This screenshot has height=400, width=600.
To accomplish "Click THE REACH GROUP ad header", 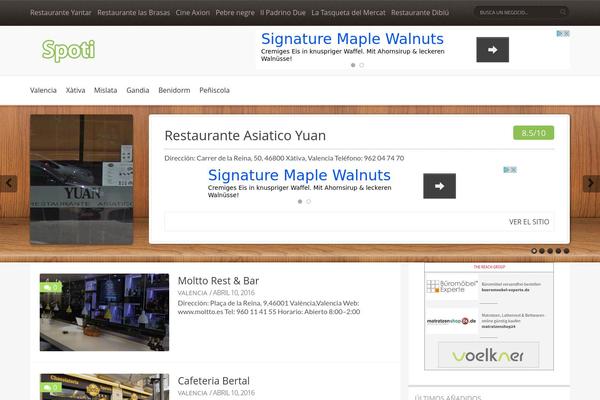I will pos(489,267).
